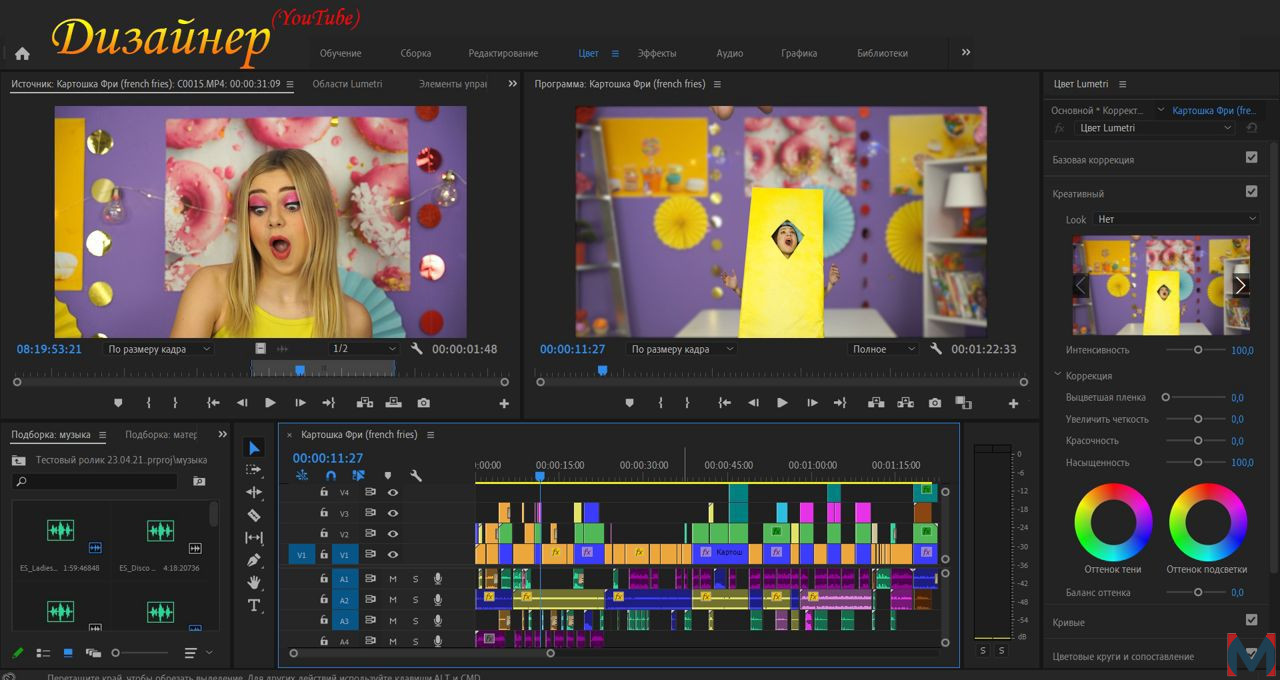1280x680 pixels.
Task: Click Insert button in Source monitor
Action: pyautogui.click(x=365, y=403)
